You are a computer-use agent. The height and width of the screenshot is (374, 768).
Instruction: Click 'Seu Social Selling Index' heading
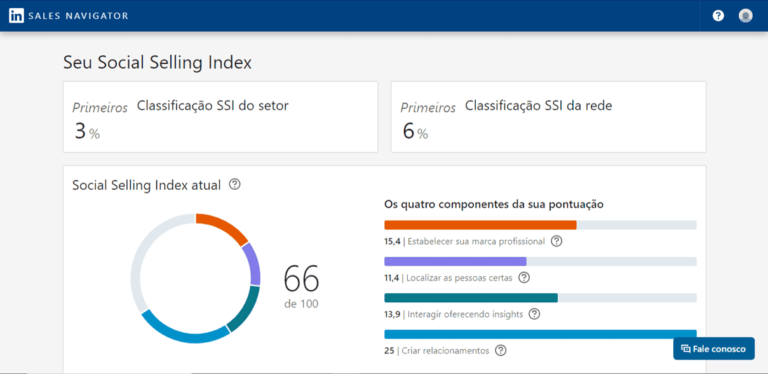(157, 63)
